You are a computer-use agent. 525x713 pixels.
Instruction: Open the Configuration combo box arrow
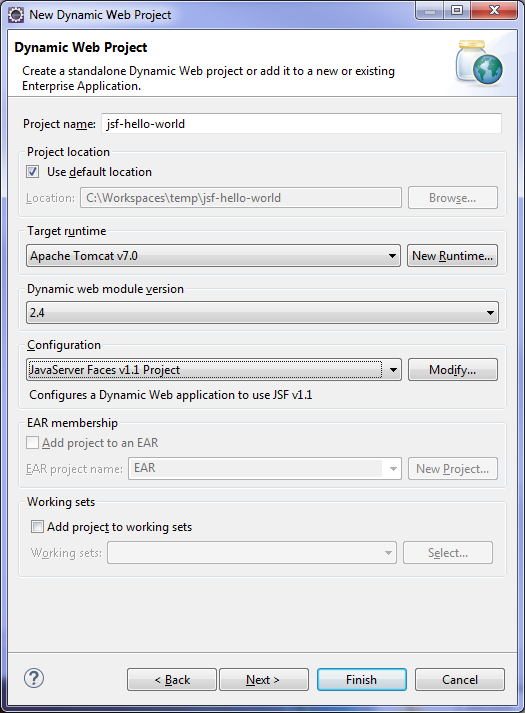pyautogui.click(x=393, y=370)
